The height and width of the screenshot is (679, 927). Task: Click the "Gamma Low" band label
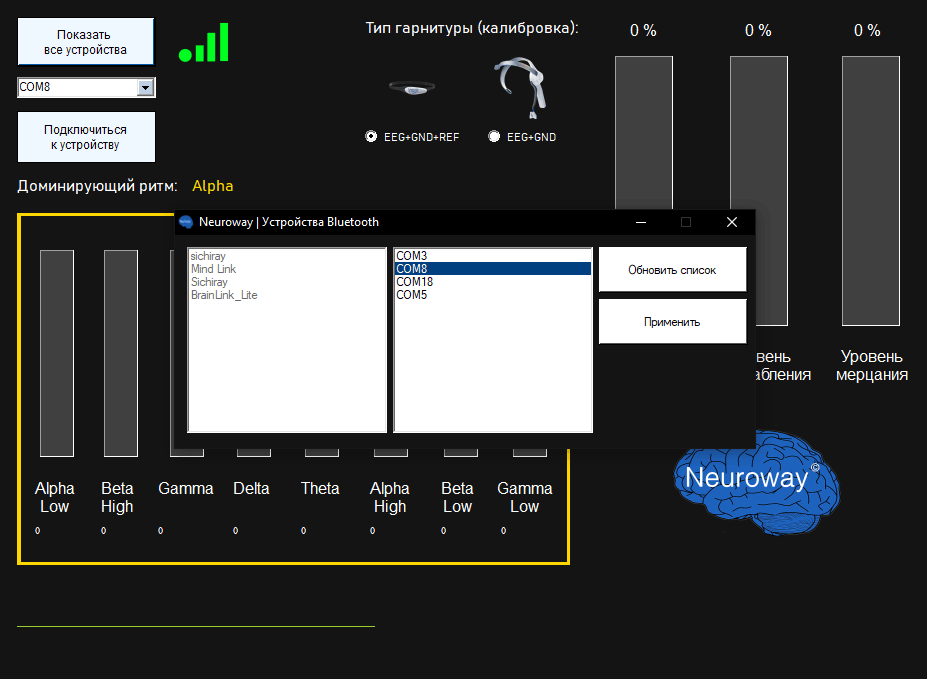pos(525,498)
